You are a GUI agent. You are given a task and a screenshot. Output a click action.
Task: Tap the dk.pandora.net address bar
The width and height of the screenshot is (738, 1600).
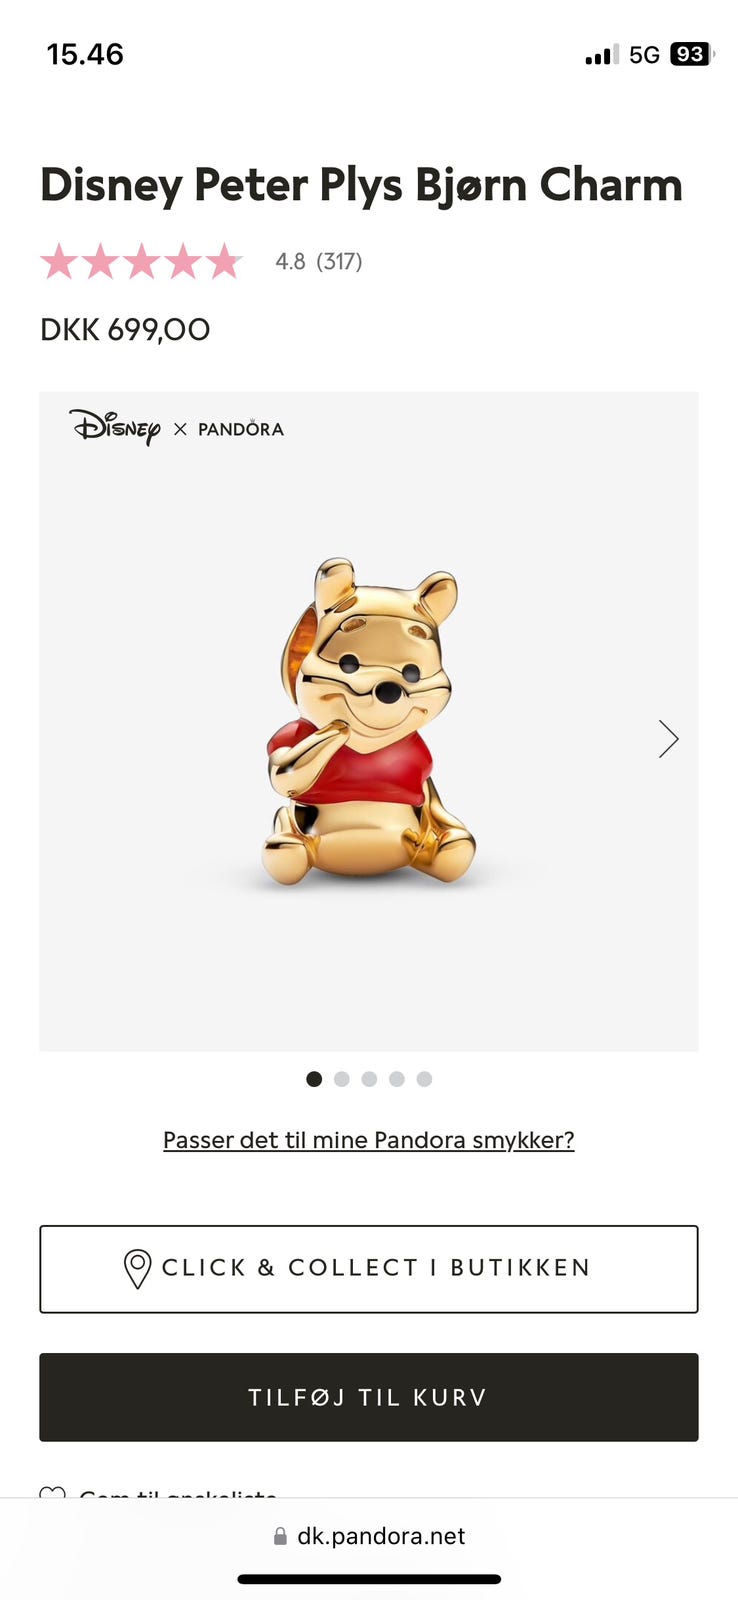[369, 1536]
